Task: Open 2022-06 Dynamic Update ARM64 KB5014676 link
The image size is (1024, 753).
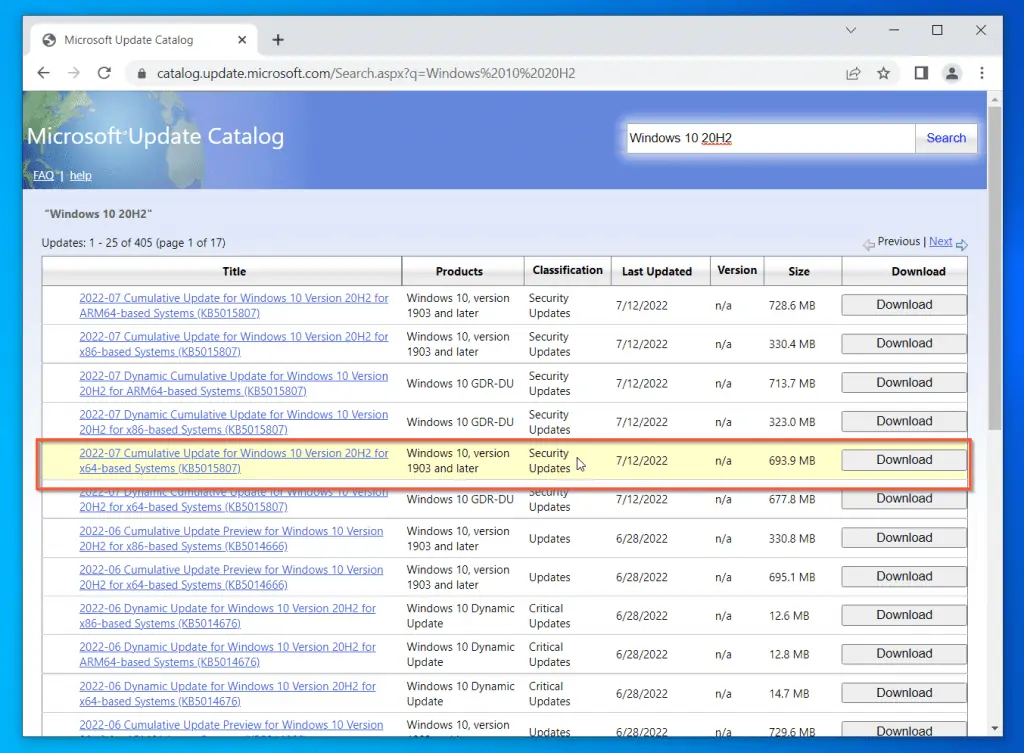Action: point(227,654)
